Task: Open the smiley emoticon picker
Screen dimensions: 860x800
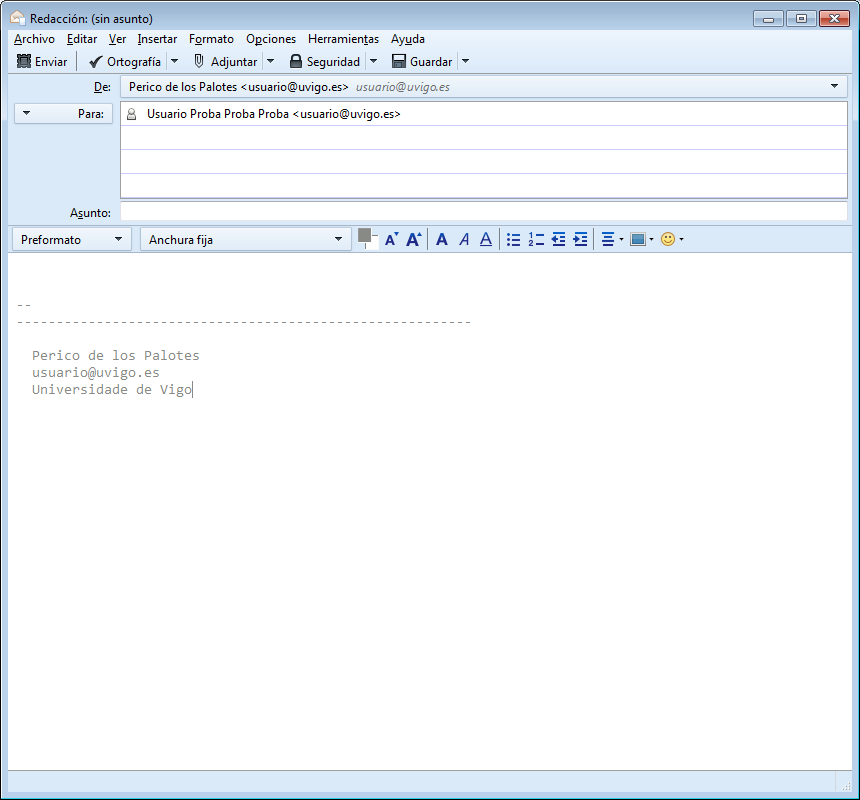Action: (x=668, y=240)
